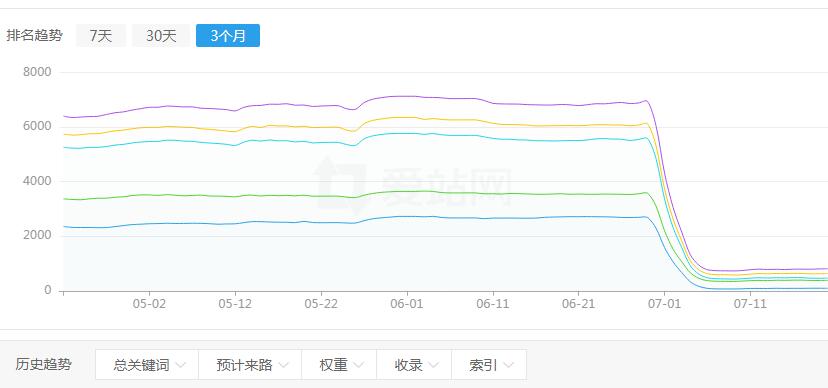Click the chevron arrow beside 权重
The image size is (828, 388).
tap(359, 365)
